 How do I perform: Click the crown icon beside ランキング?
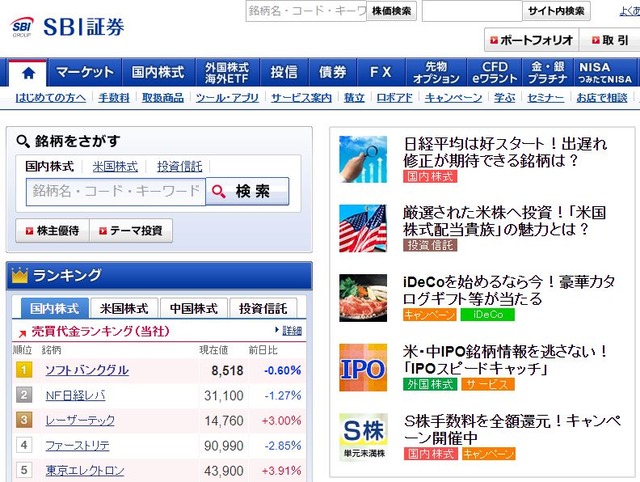(20, 275)
